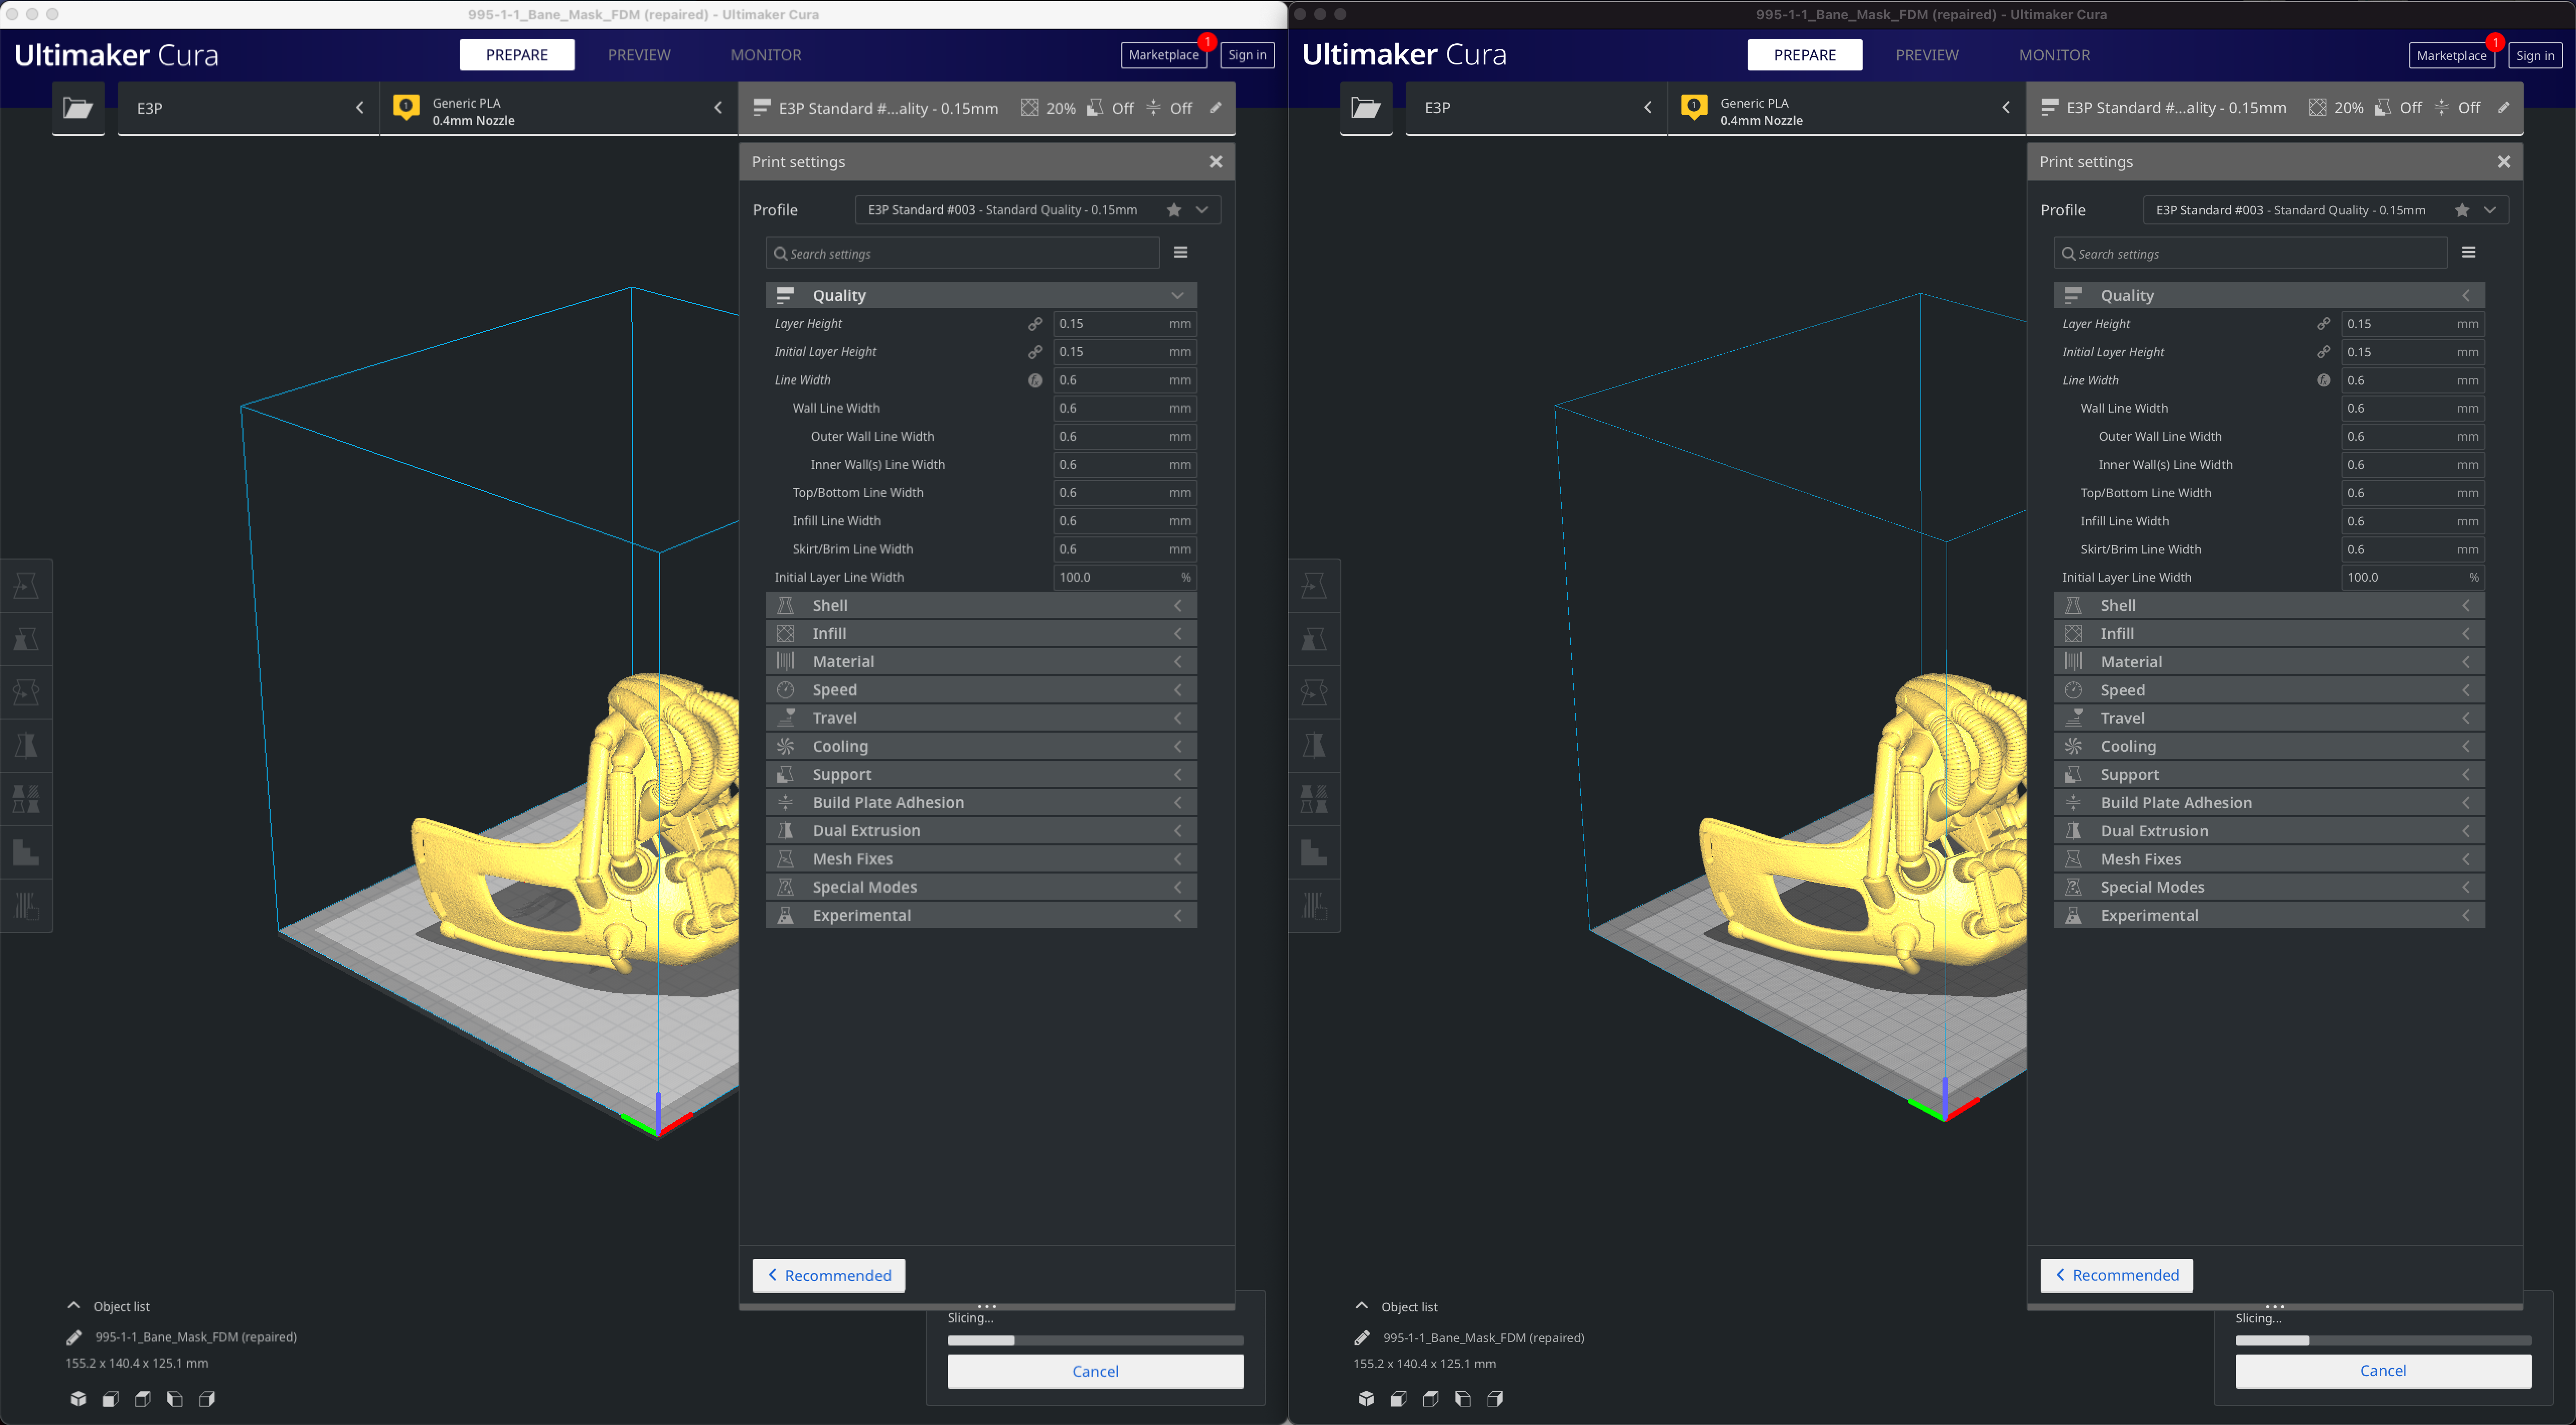Click the slicing progress bar in left window

pyautogui.click(x=1095, y=1341)
